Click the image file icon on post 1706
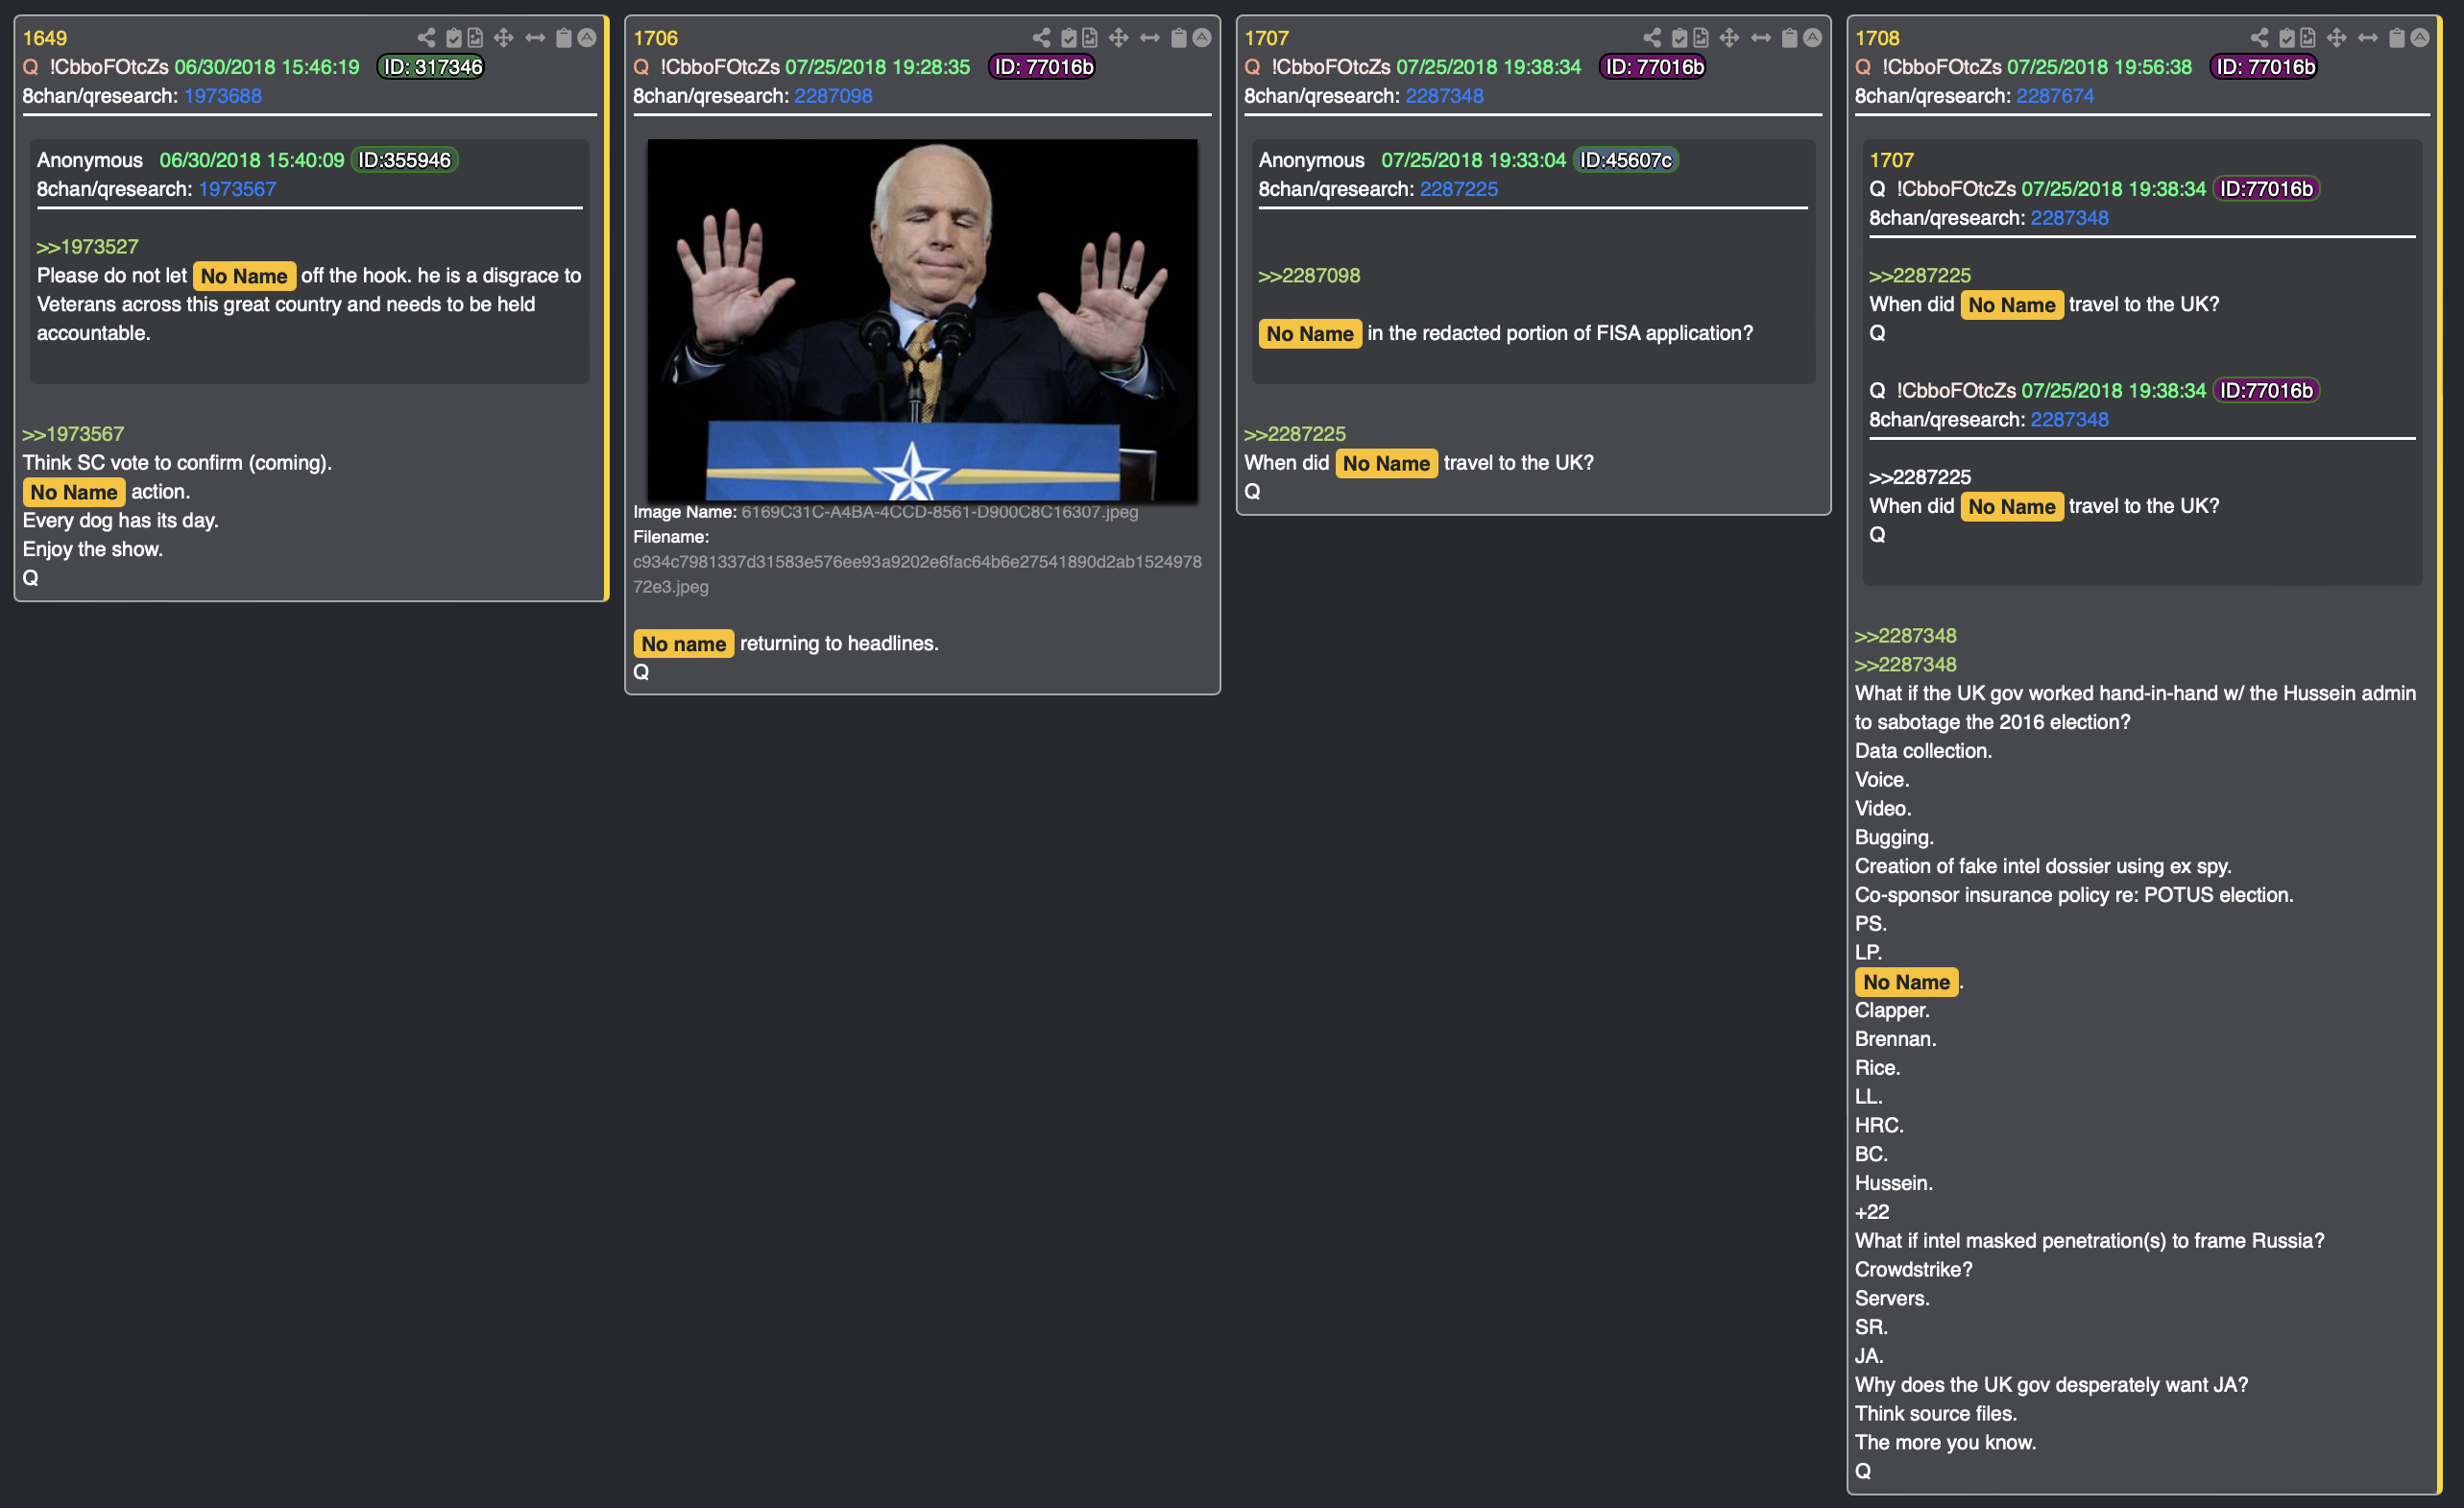This screenshot has height=1508, width=2464. (1090, 38)
